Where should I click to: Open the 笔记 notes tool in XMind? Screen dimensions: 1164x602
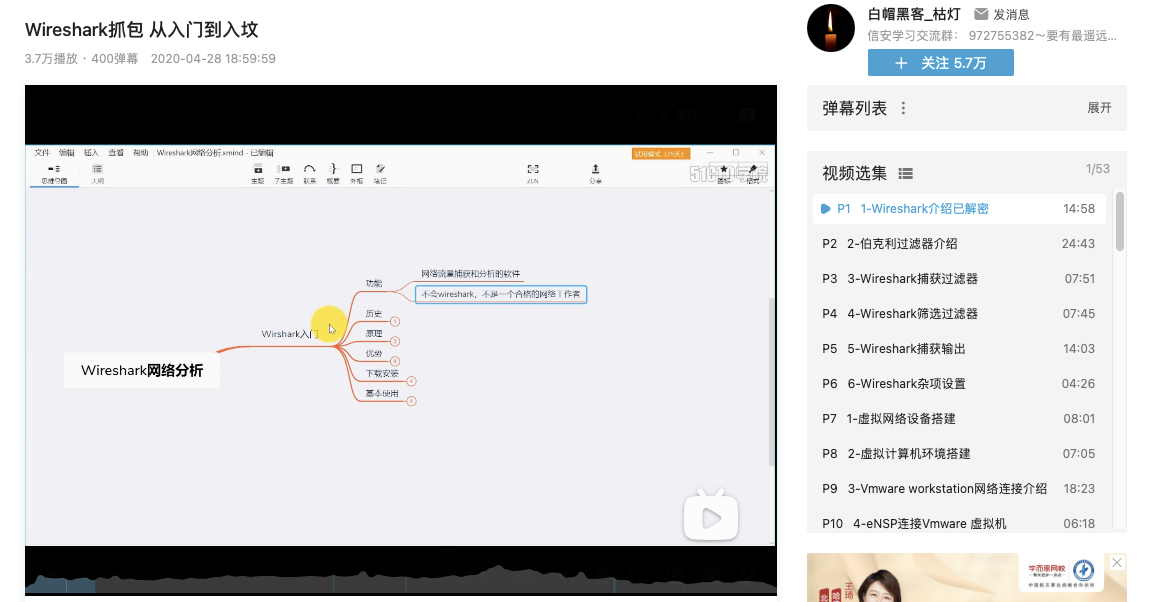point(380,173)
